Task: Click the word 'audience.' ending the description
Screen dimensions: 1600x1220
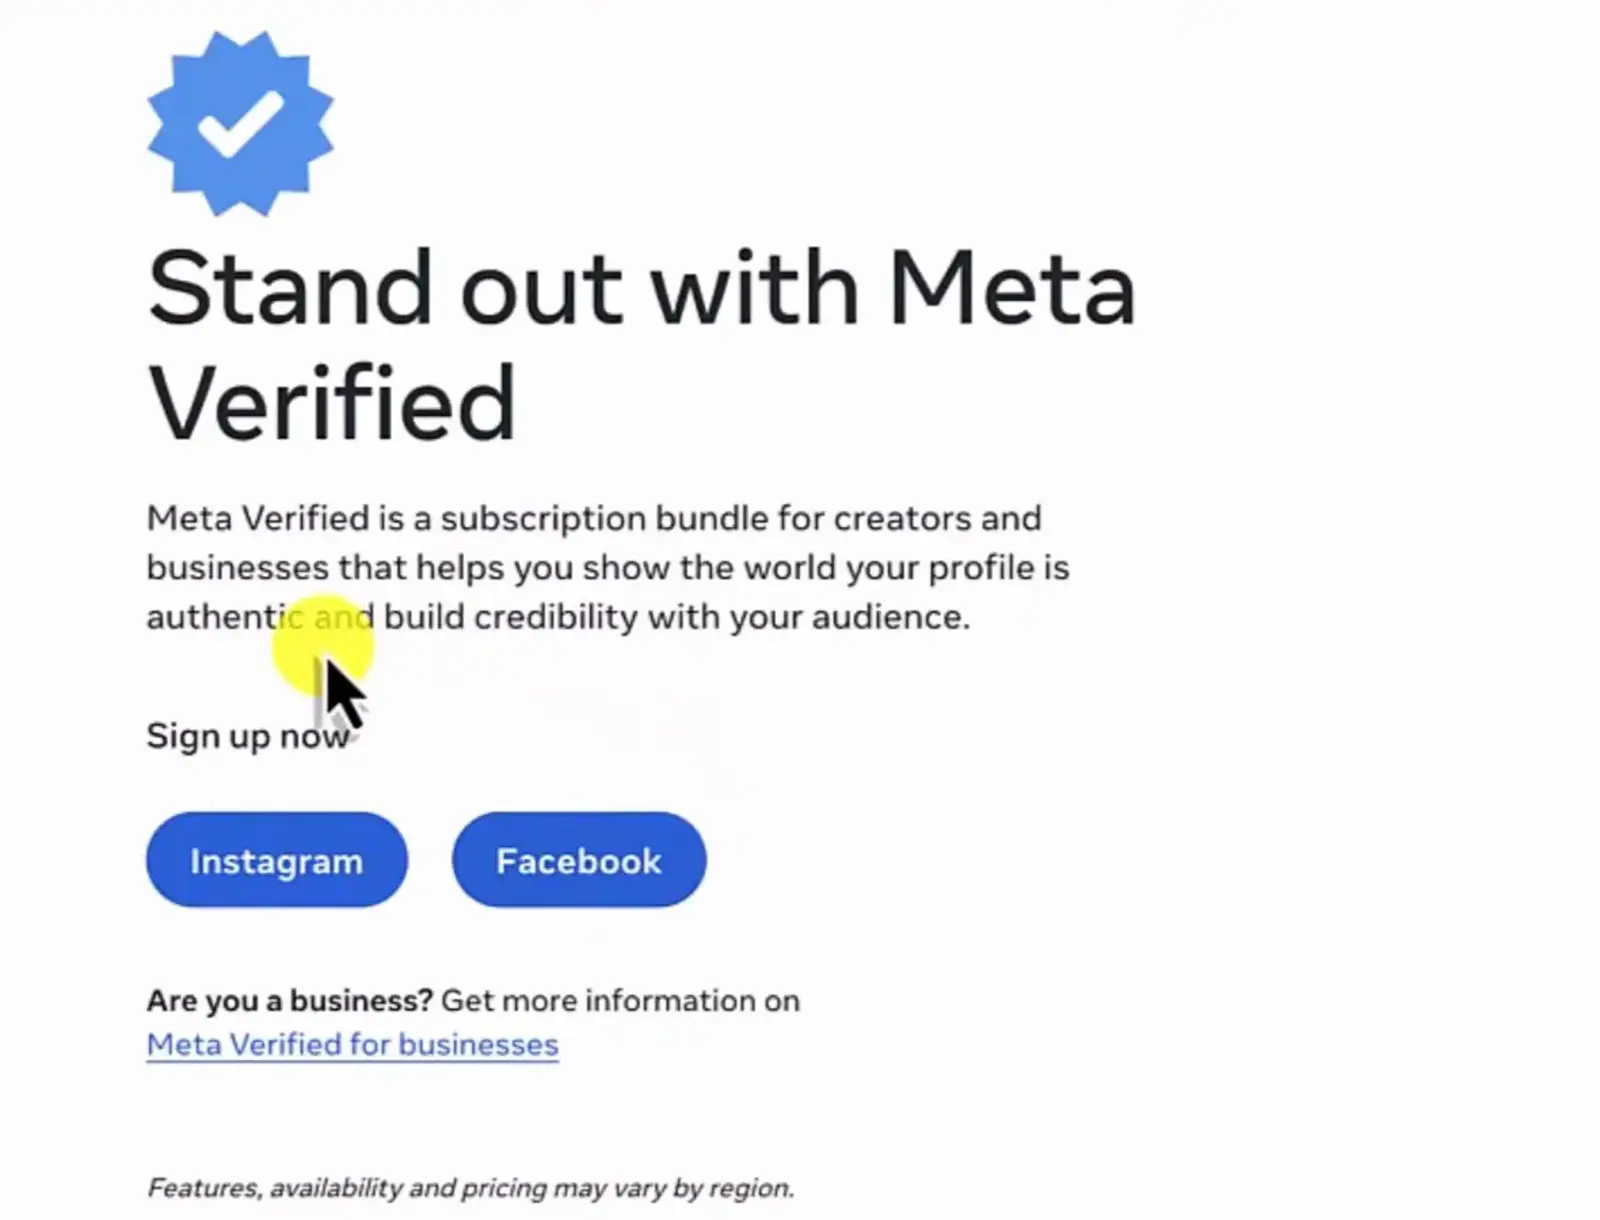Action: pyautogui.click(x=891, y=617)
